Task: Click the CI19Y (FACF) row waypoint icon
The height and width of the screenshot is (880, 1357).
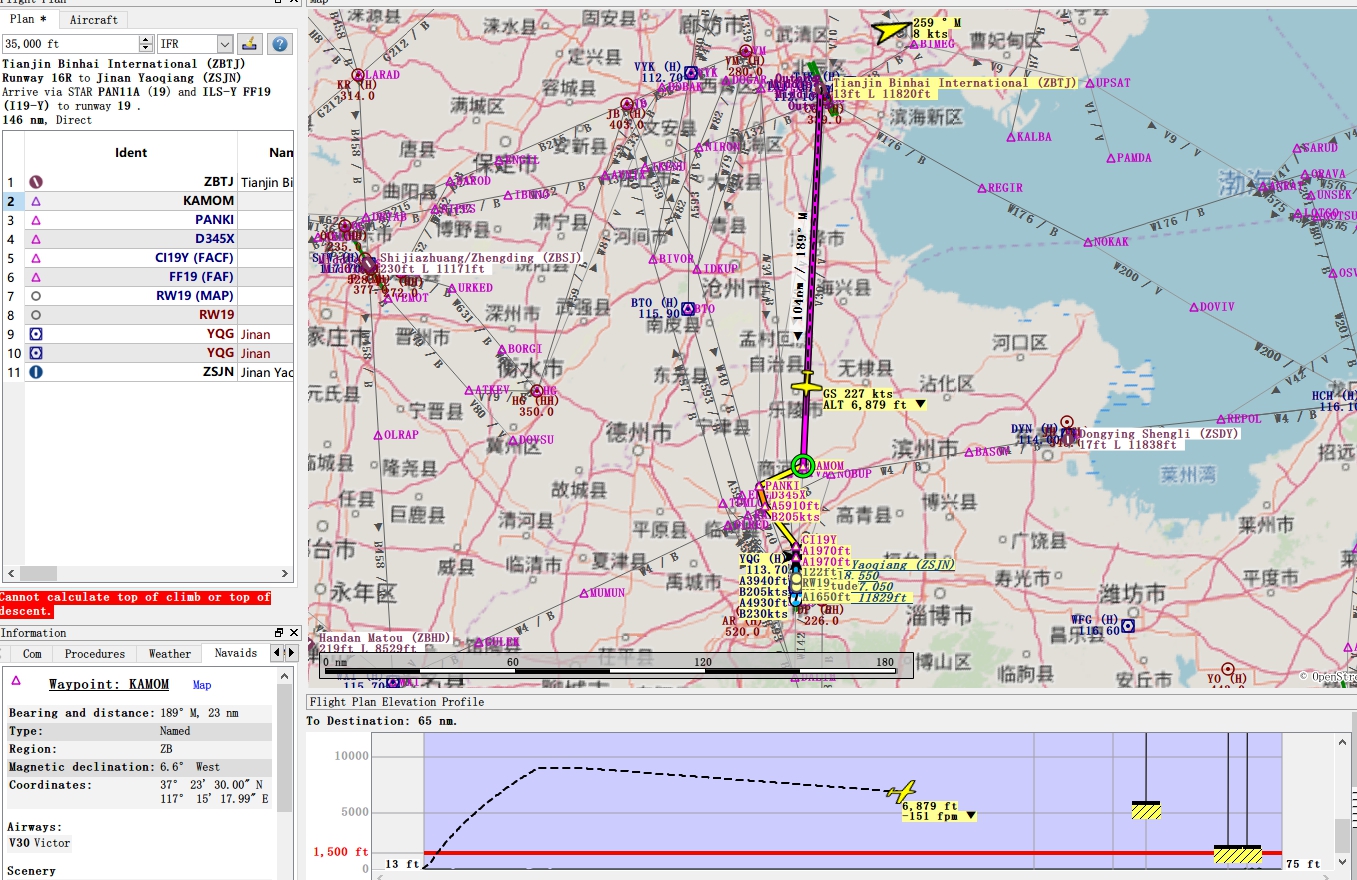Action: pyautogui.click(x=36, y=258)
